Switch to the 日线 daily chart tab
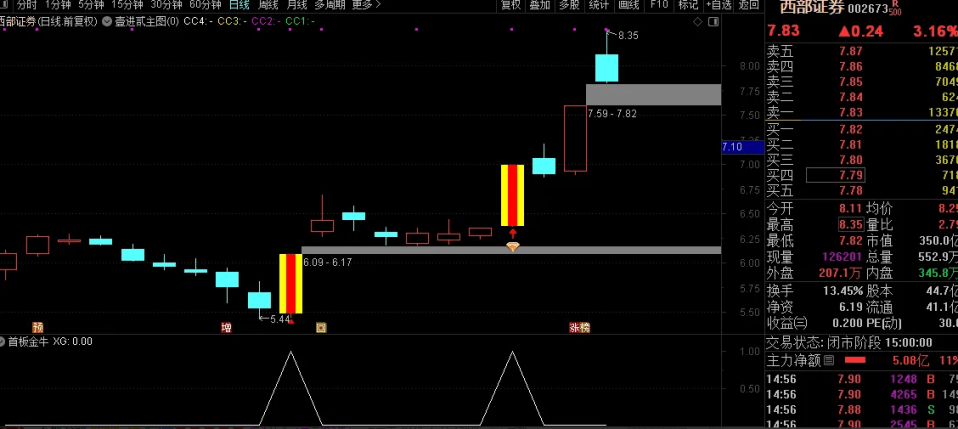The width and height of the screenshot is (958, 429). click(239, 5)
